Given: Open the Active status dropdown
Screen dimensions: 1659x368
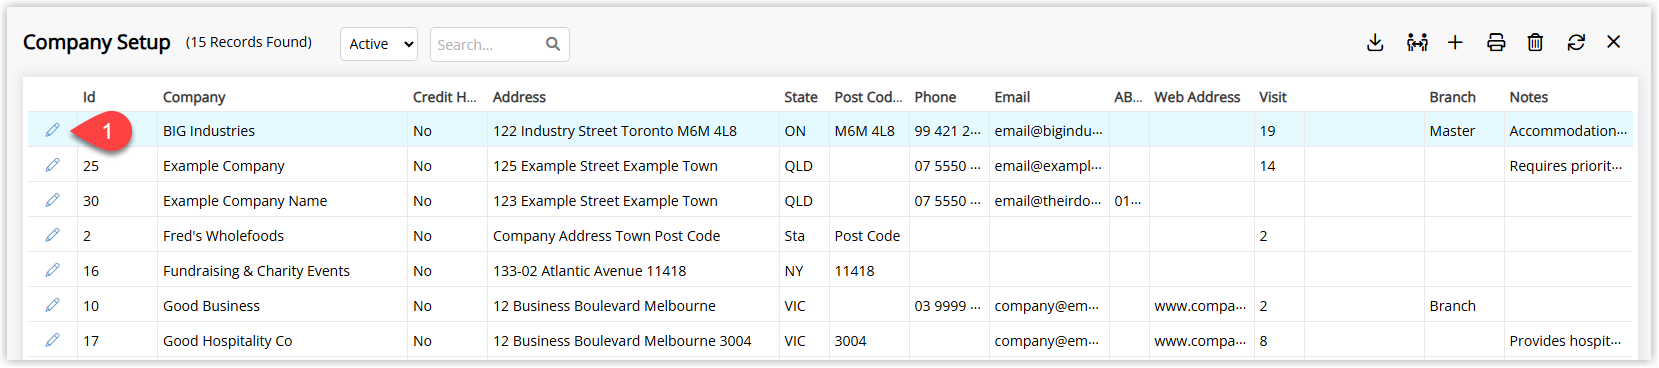Looking at the screenshot, I should coord(379,44).
